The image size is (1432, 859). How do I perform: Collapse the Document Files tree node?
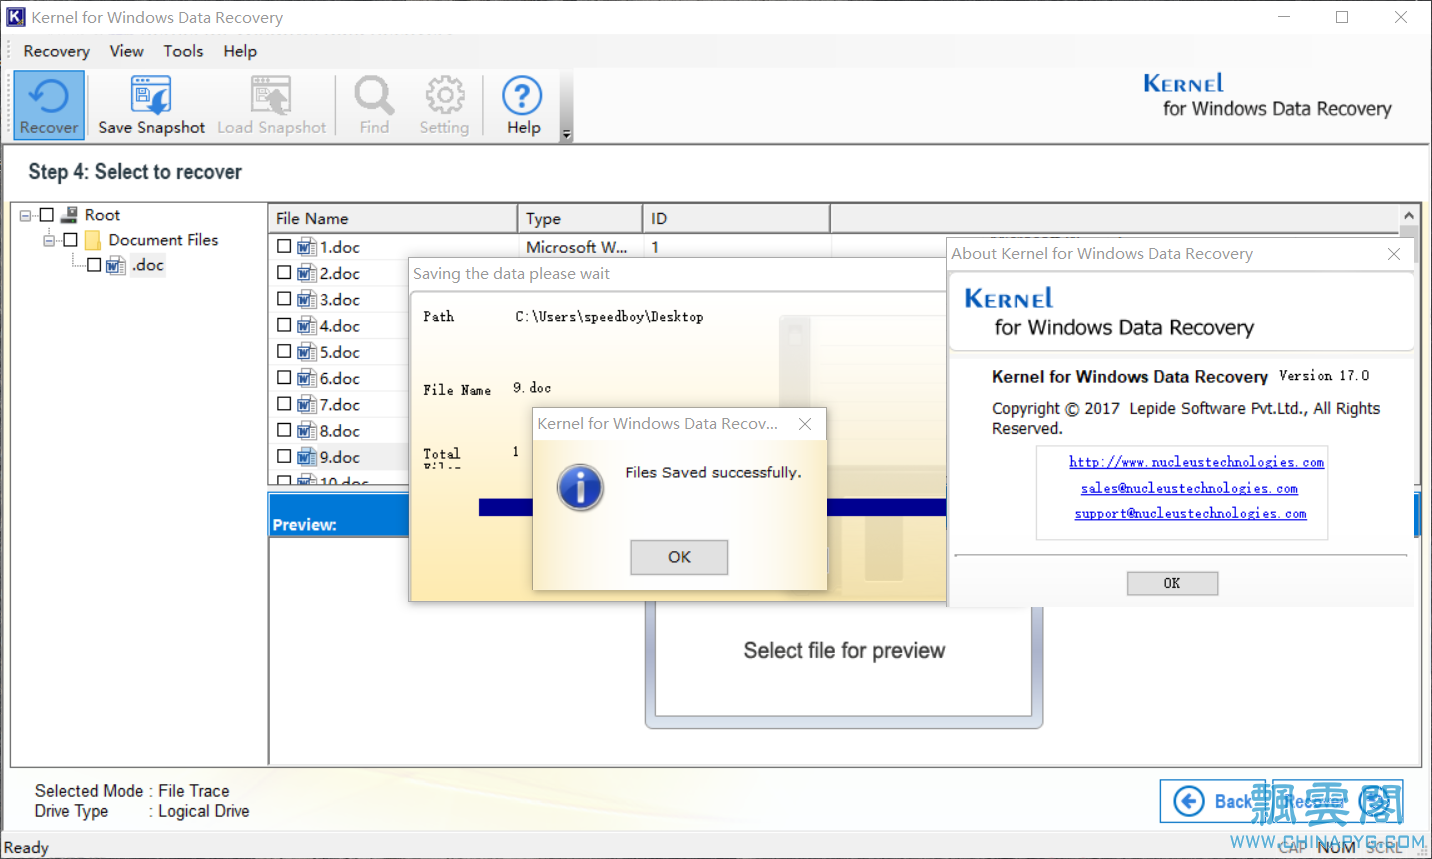click(x=50, y=240)
